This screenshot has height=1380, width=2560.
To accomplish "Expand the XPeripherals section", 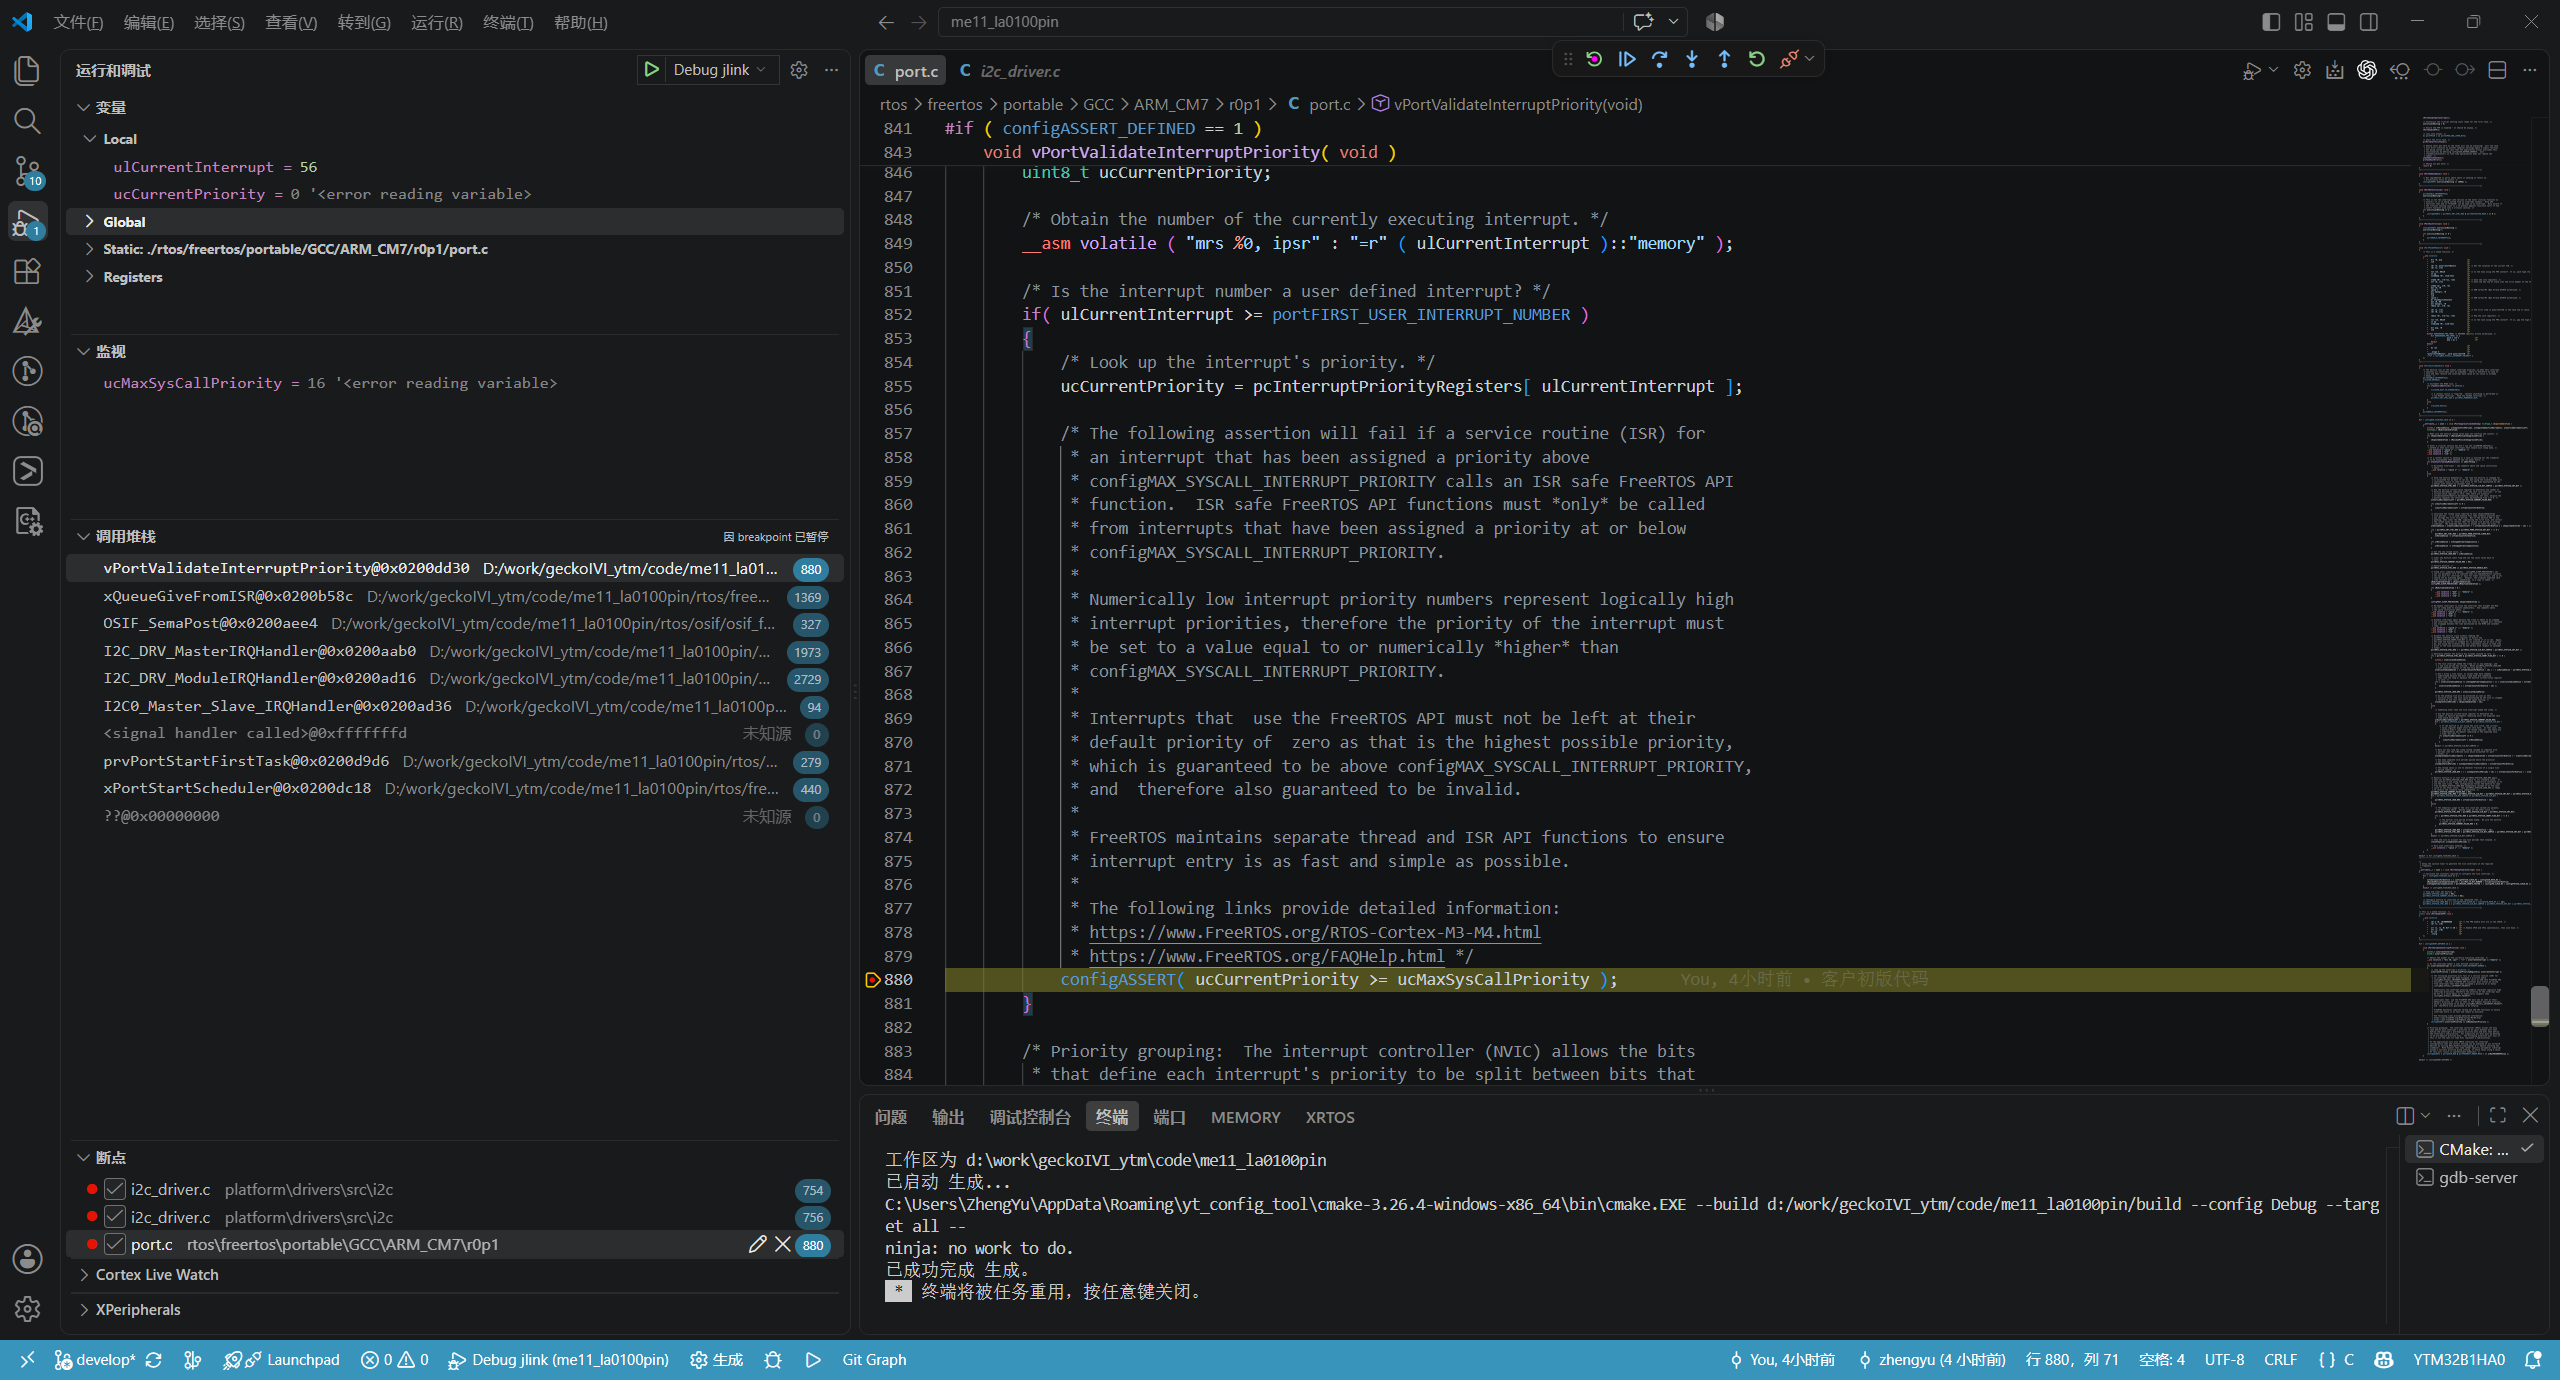I will 83,1310.
